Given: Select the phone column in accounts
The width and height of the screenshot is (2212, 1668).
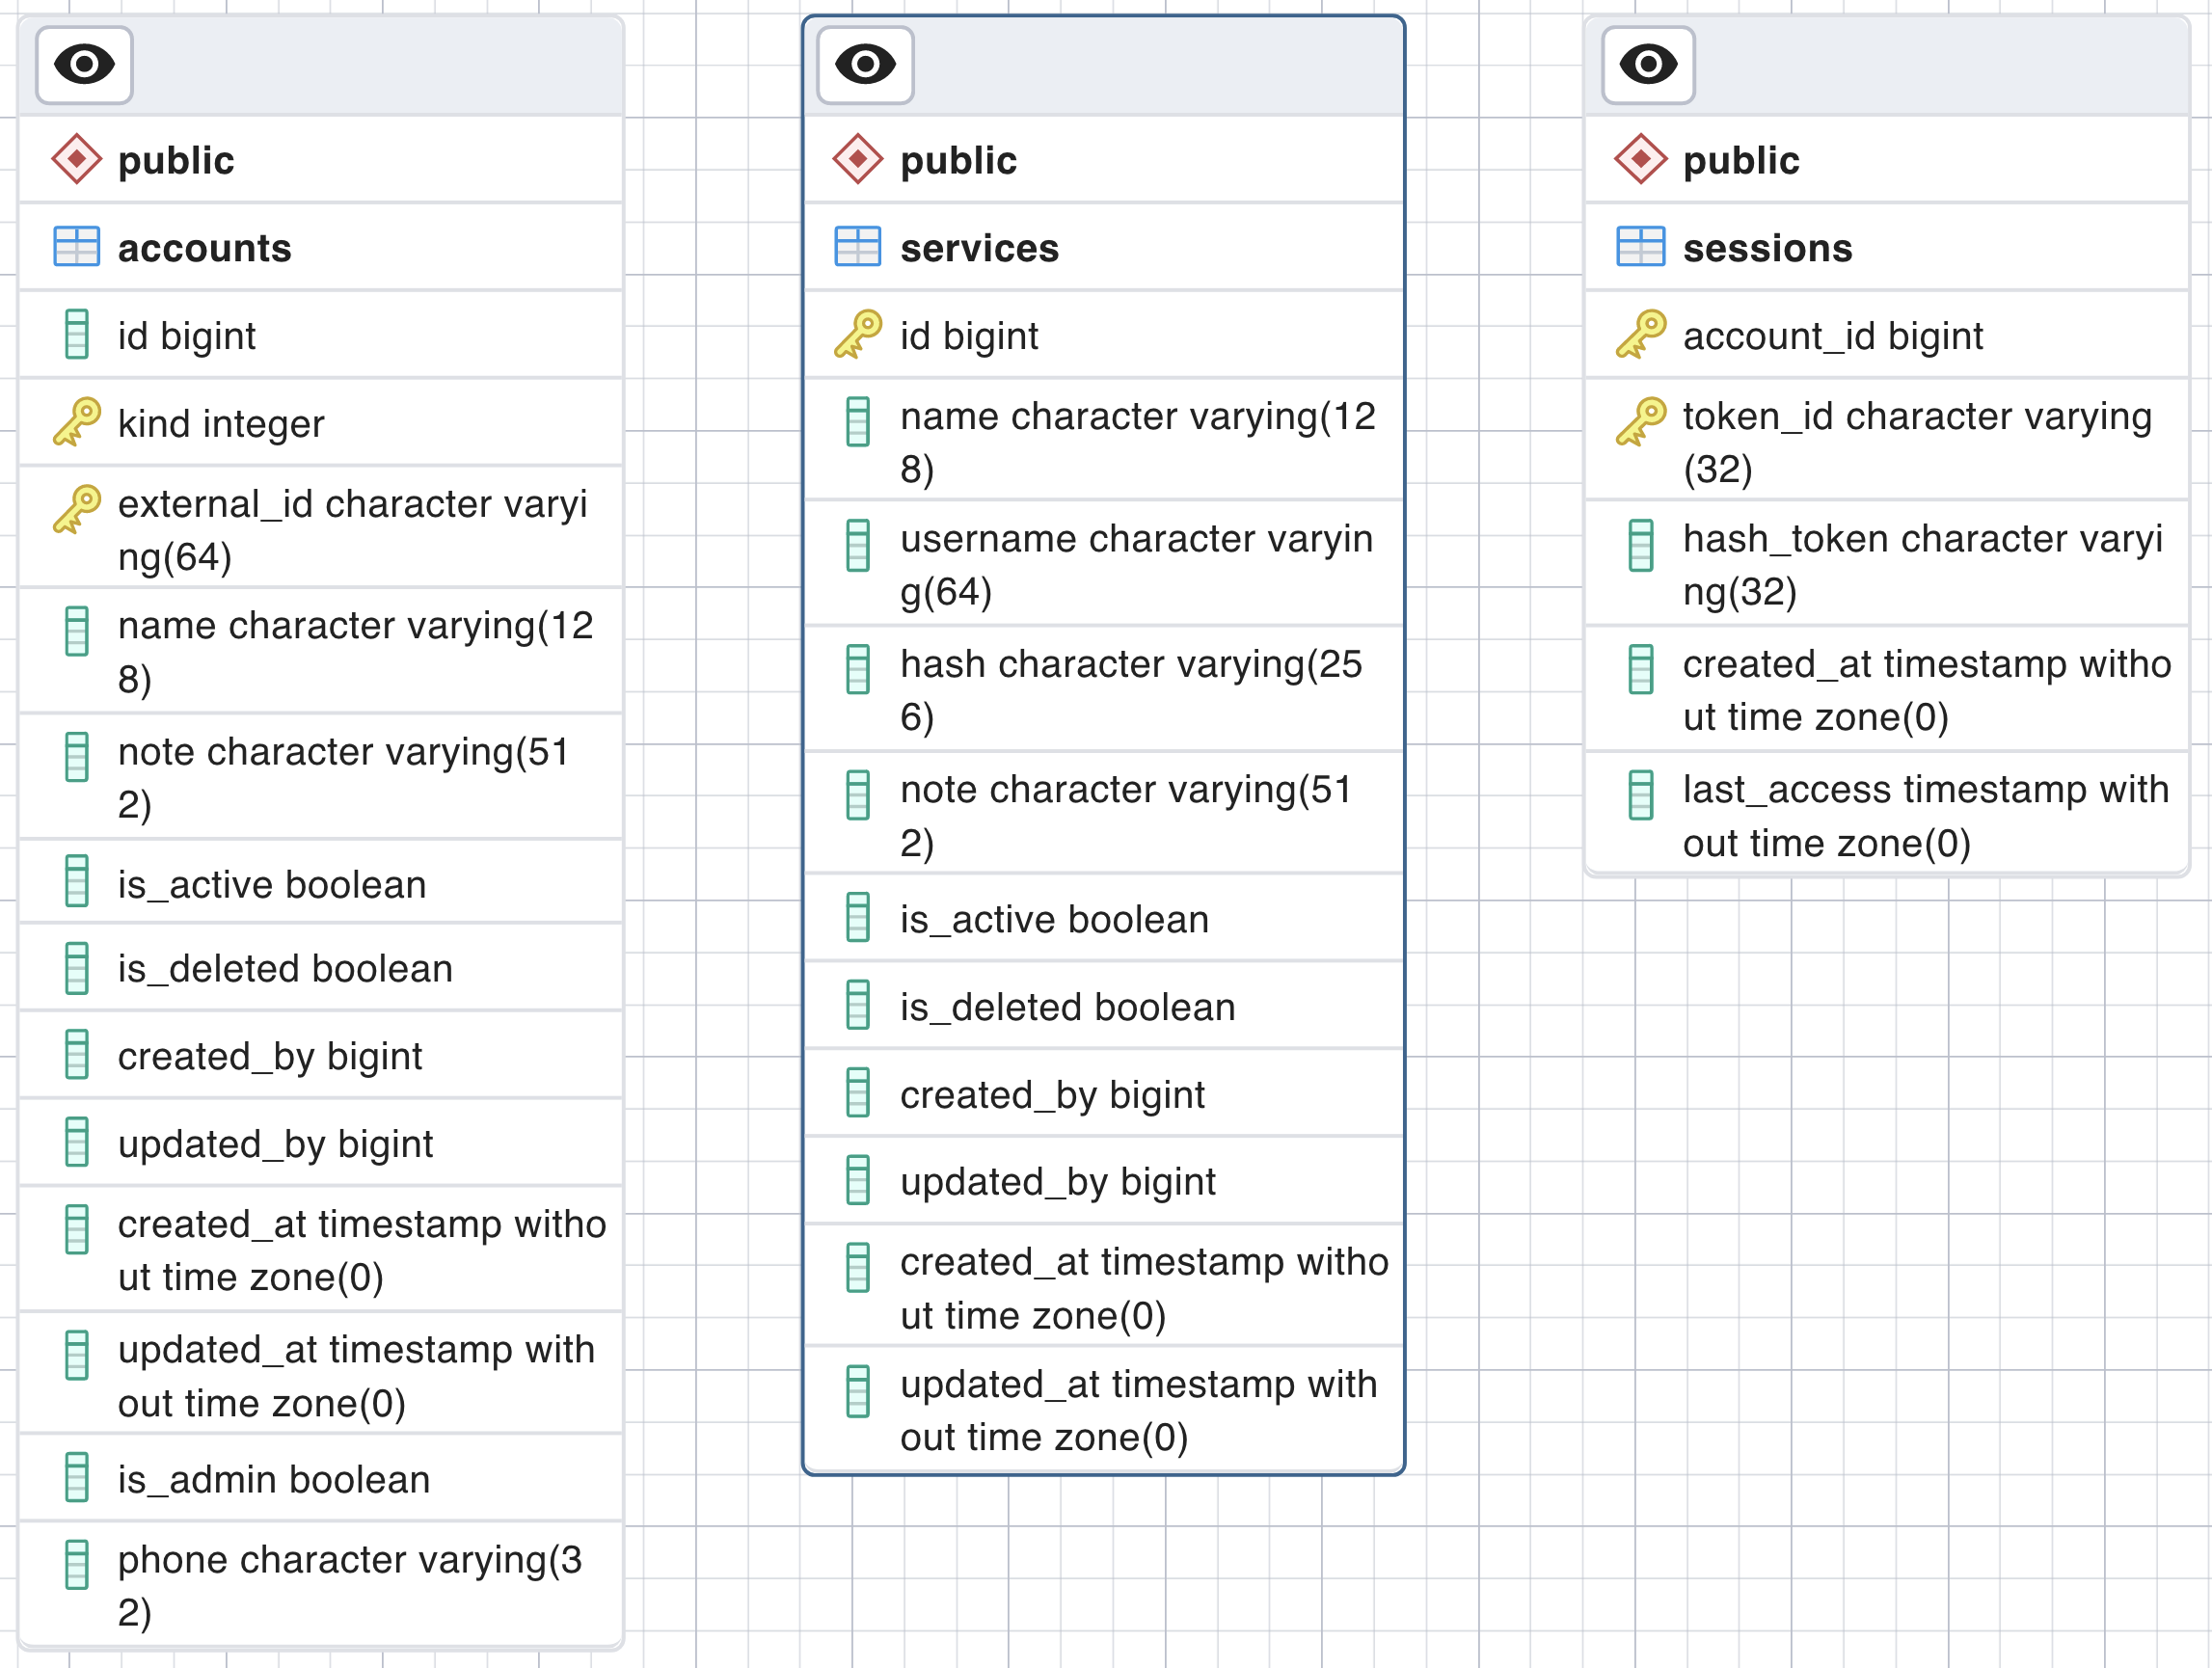Looking at the screenshot, I should 350,1585.
